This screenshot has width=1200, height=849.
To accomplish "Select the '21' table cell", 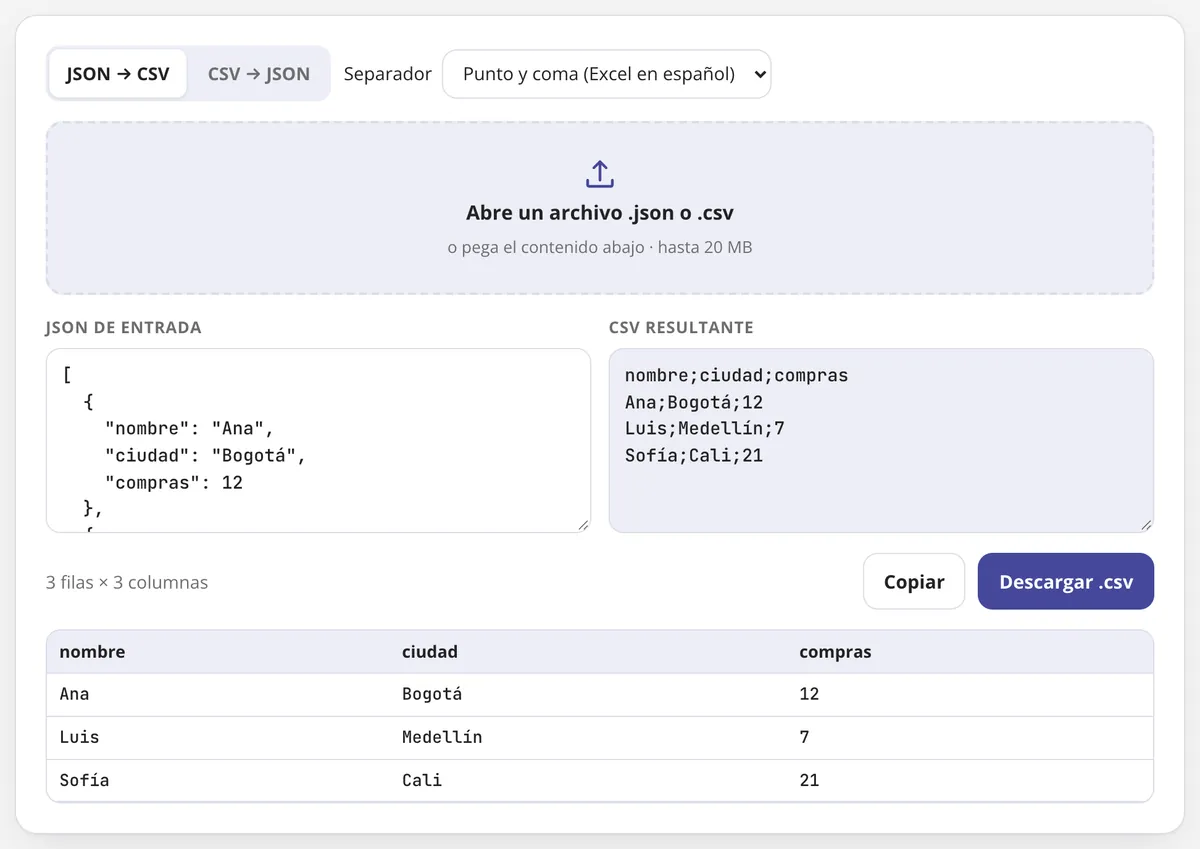I will coord(970,780).
